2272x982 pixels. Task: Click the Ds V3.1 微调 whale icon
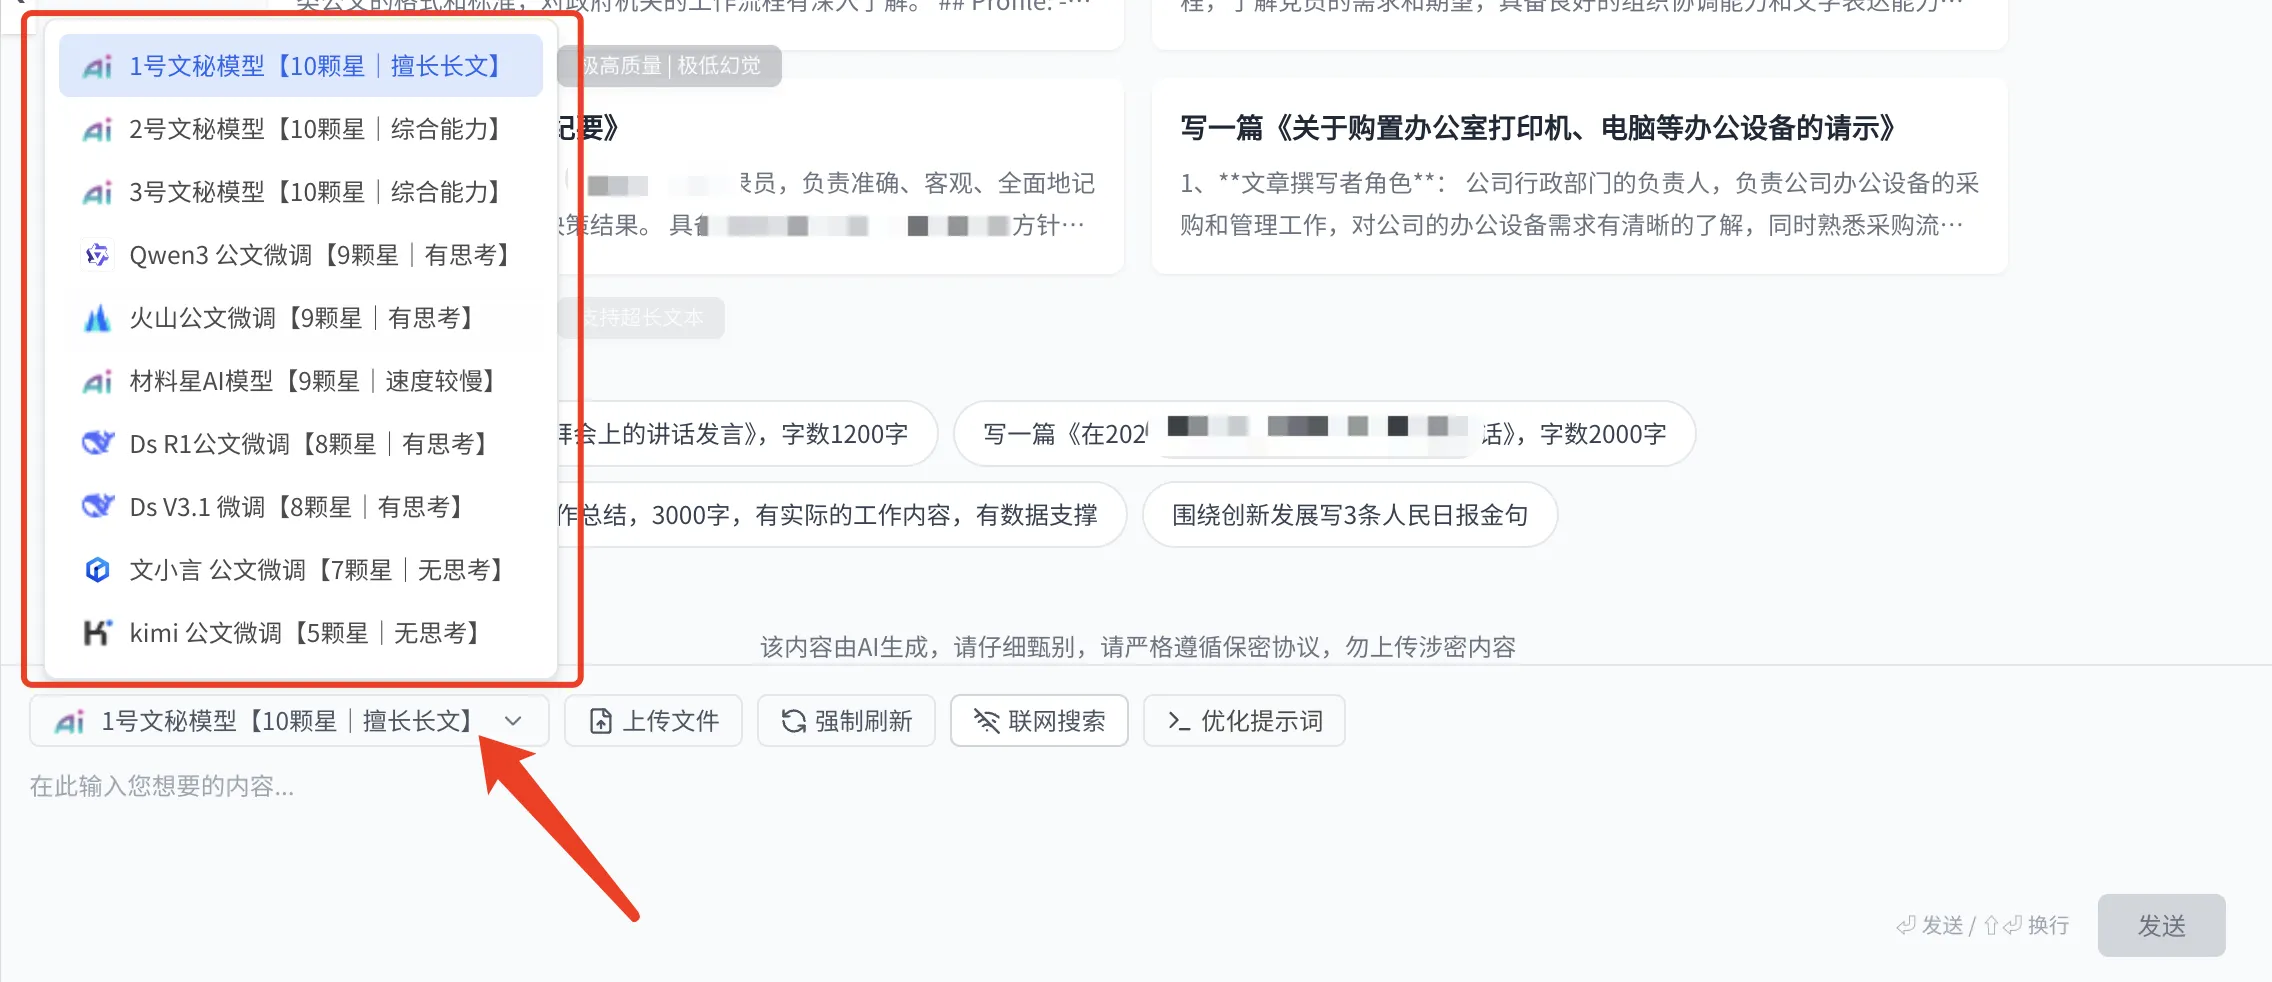pyautogui.click(x=97, y=506)
